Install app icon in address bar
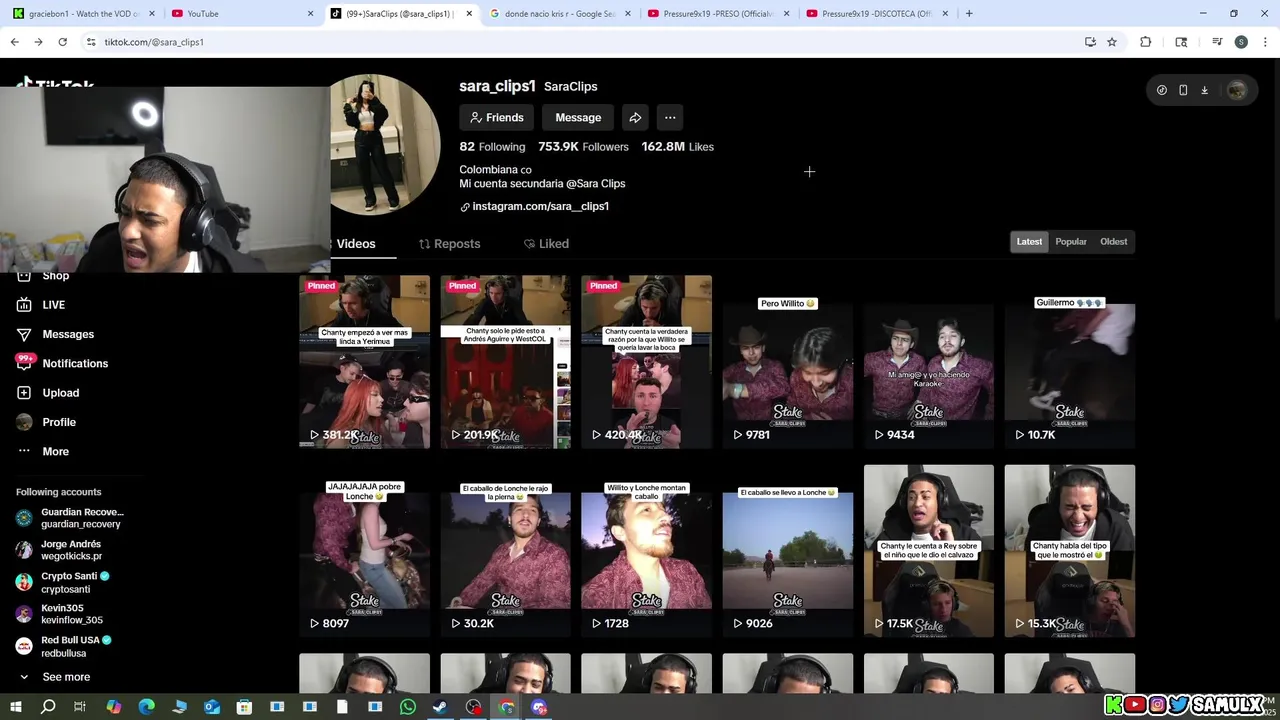This screenshot has height=720, width=1280. 1090,42
